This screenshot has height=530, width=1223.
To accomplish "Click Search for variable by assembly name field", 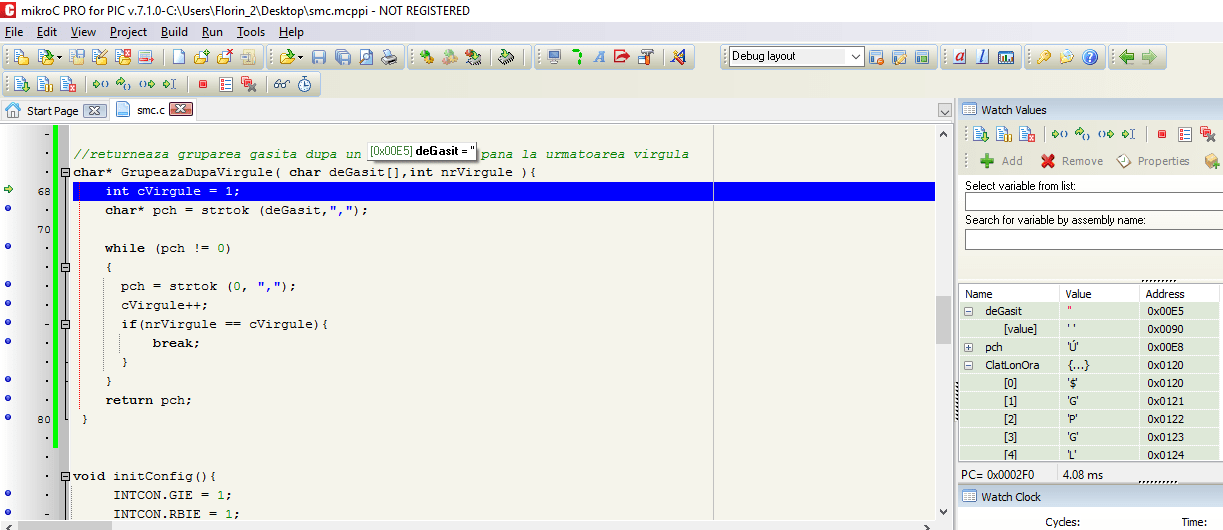I will pos(1093,239).
